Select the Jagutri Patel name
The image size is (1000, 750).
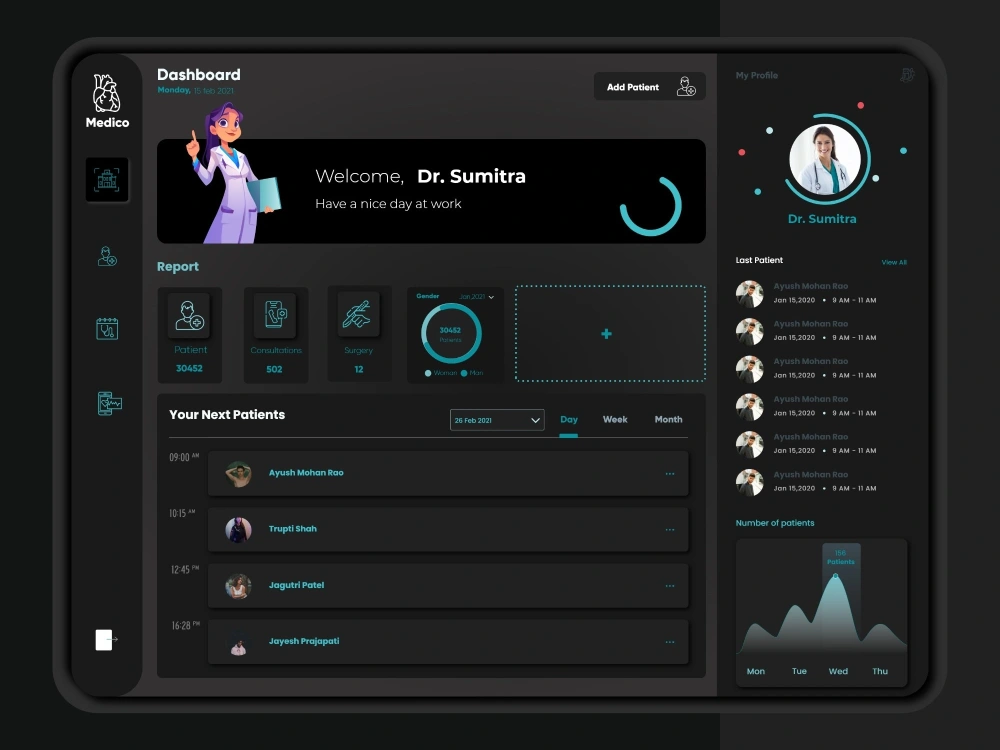pos(297,585)
